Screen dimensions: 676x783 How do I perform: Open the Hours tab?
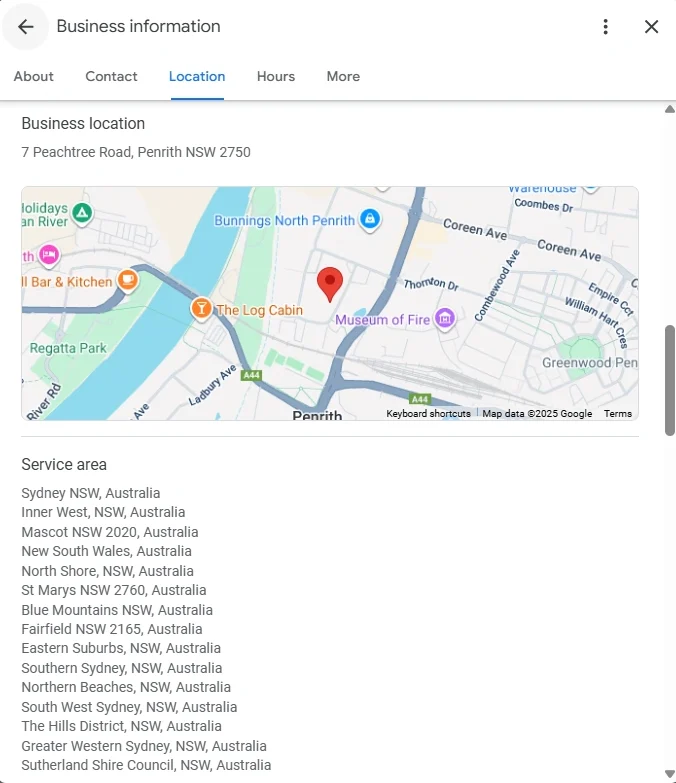click(276, 76)
